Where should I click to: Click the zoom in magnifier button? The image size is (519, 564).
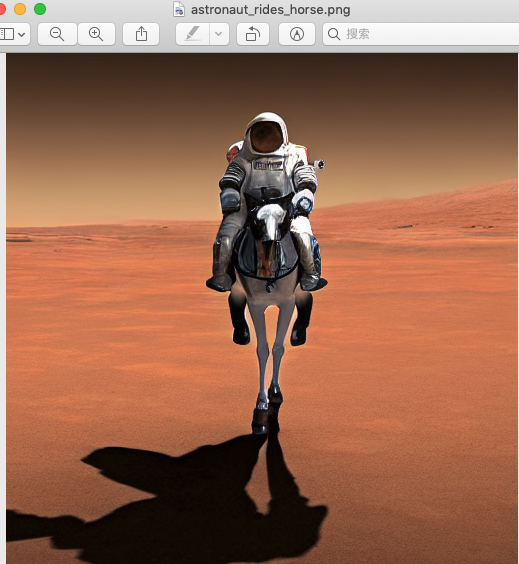(96, 34)
